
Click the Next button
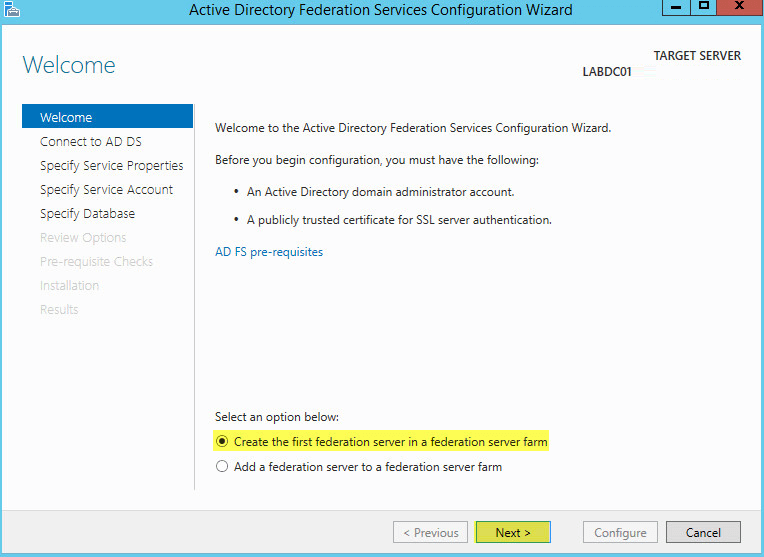coord(513,532)
